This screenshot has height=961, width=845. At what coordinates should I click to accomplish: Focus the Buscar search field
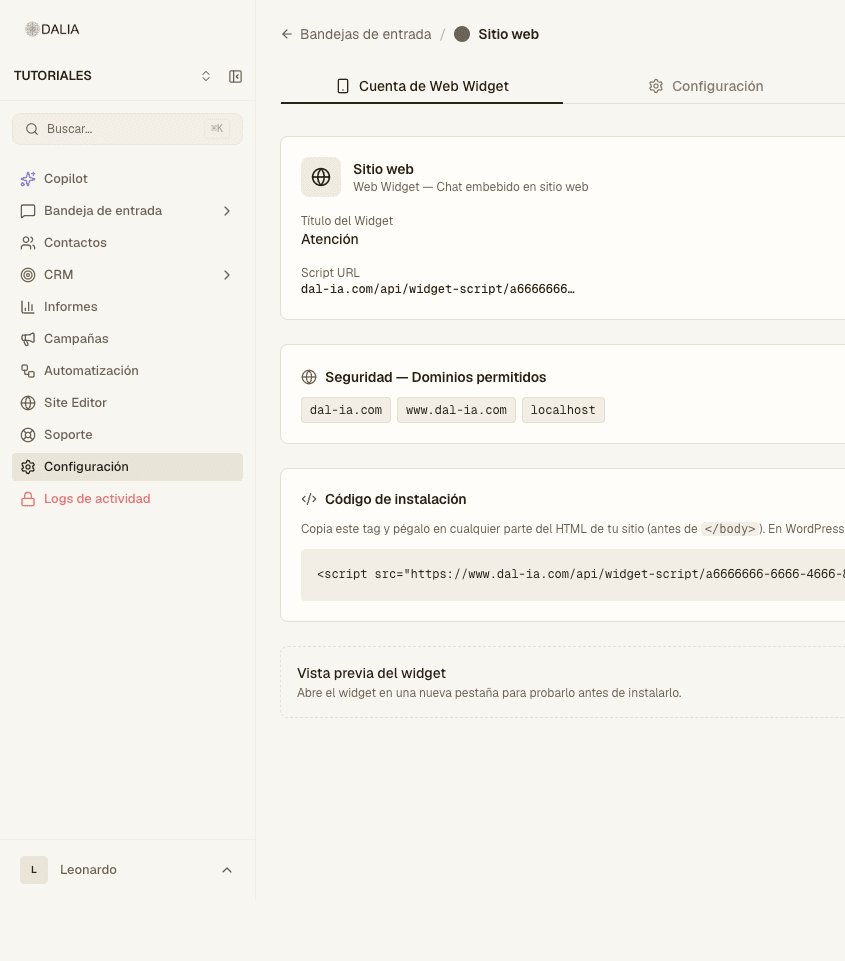click(x=127, y=129)
